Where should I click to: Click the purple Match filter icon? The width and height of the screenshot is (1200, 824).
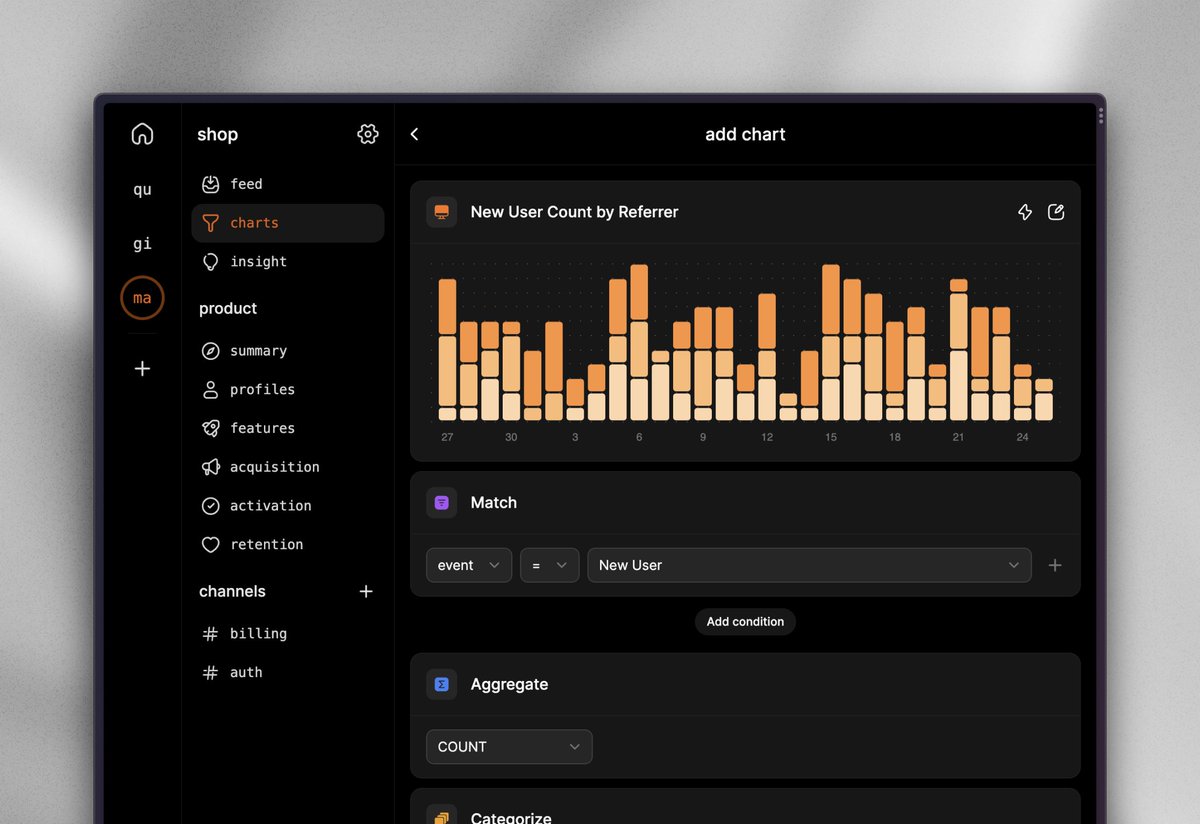tap(442, 502)
